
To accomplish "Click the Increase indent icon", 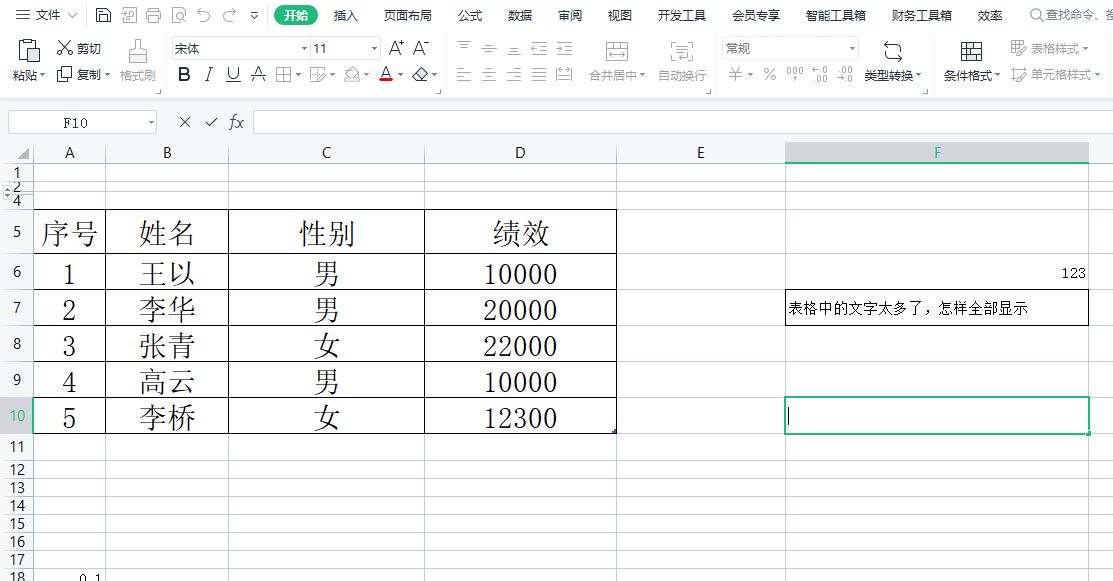I will click(x=564, y=48).
